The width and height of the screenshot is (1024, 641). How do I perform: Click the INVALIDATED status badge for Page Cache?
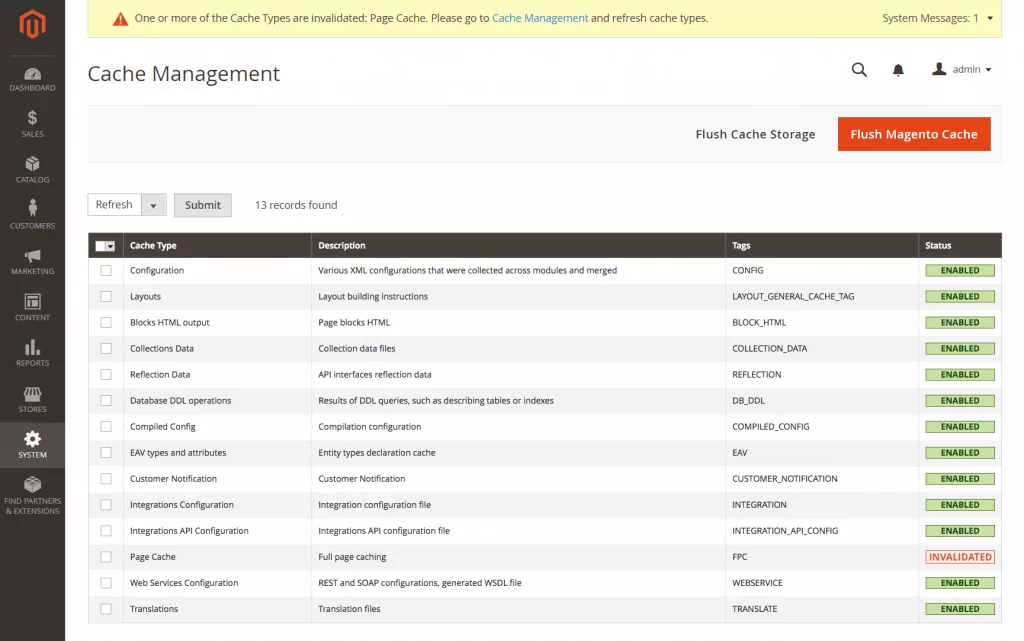point(960,557)
